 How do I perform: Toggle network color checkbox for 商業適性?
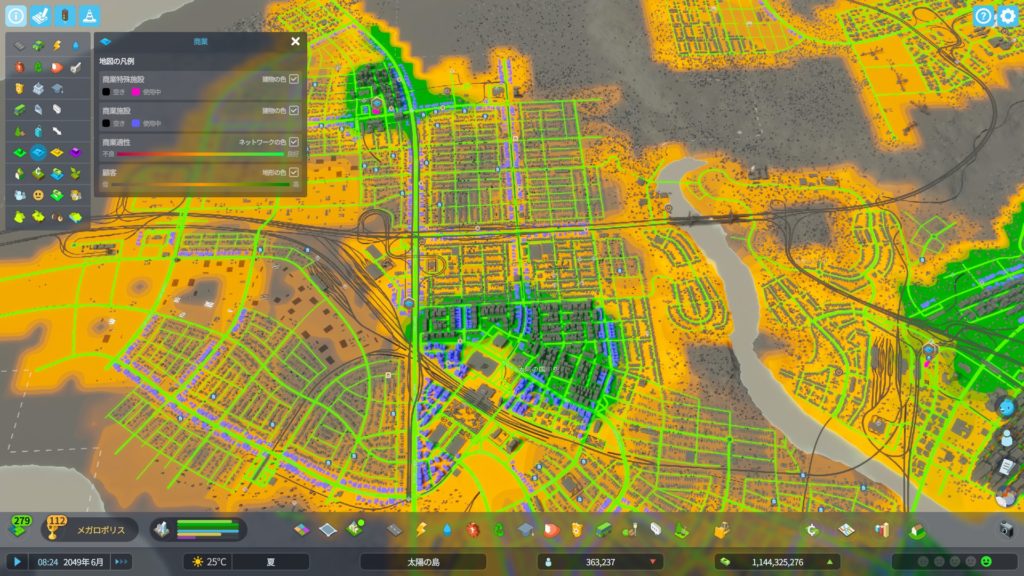[x=294, y=142]
